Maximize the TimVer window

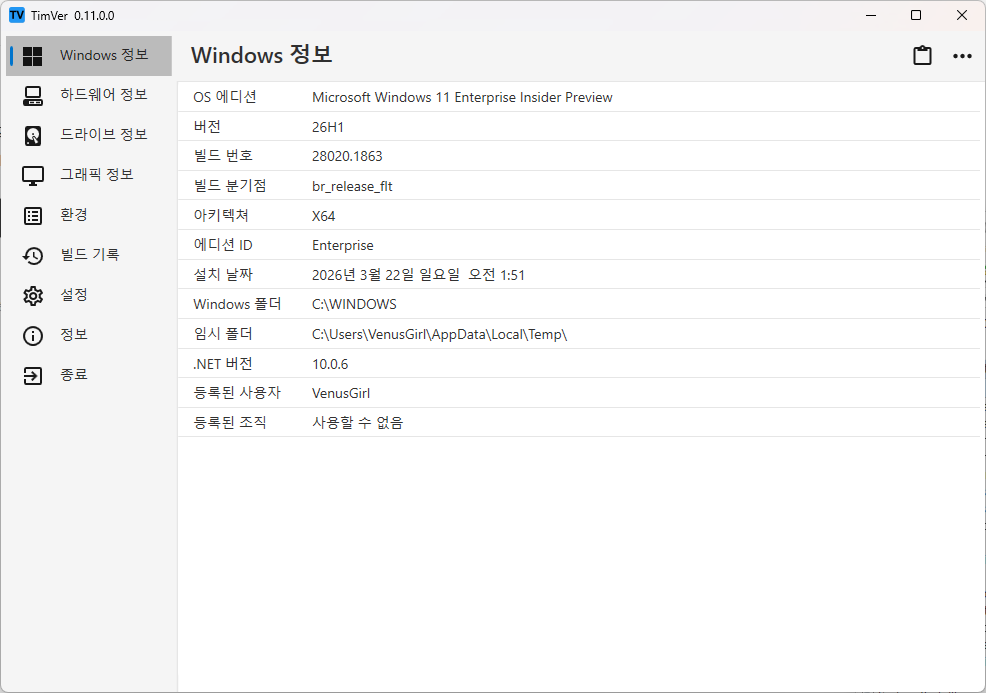tap(916, 15)
